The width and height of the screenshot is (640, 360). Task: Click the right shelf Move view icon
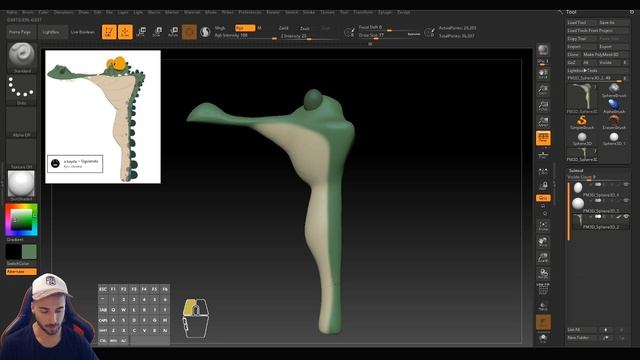[543, 242]
